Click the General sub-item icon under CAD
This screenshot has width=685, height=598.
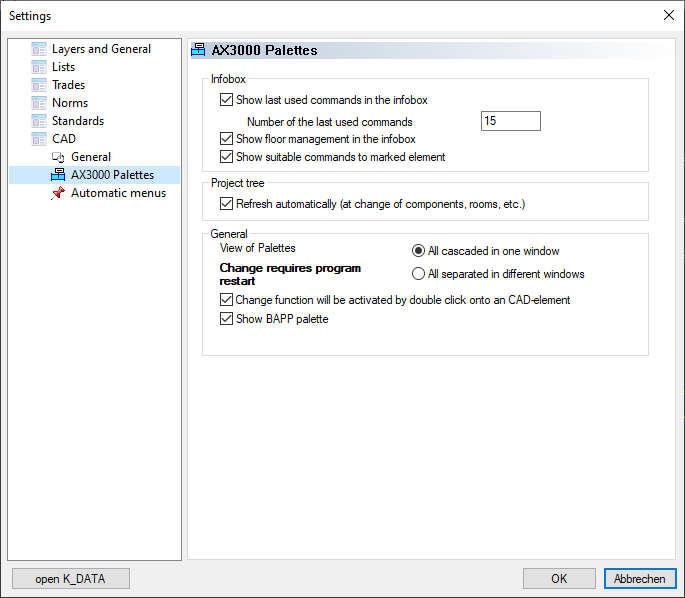[x=58, y=157]
